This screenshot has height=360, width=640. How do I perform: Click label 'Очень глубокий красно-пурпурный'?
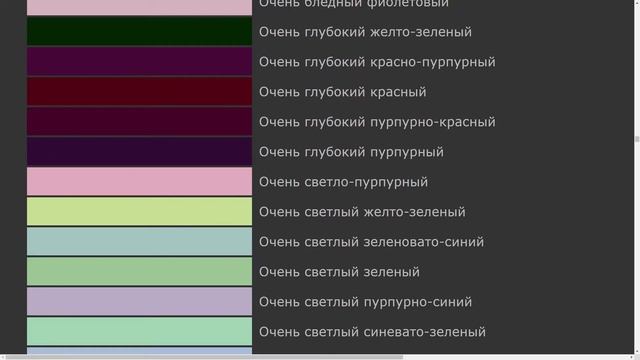coord(377,62)
